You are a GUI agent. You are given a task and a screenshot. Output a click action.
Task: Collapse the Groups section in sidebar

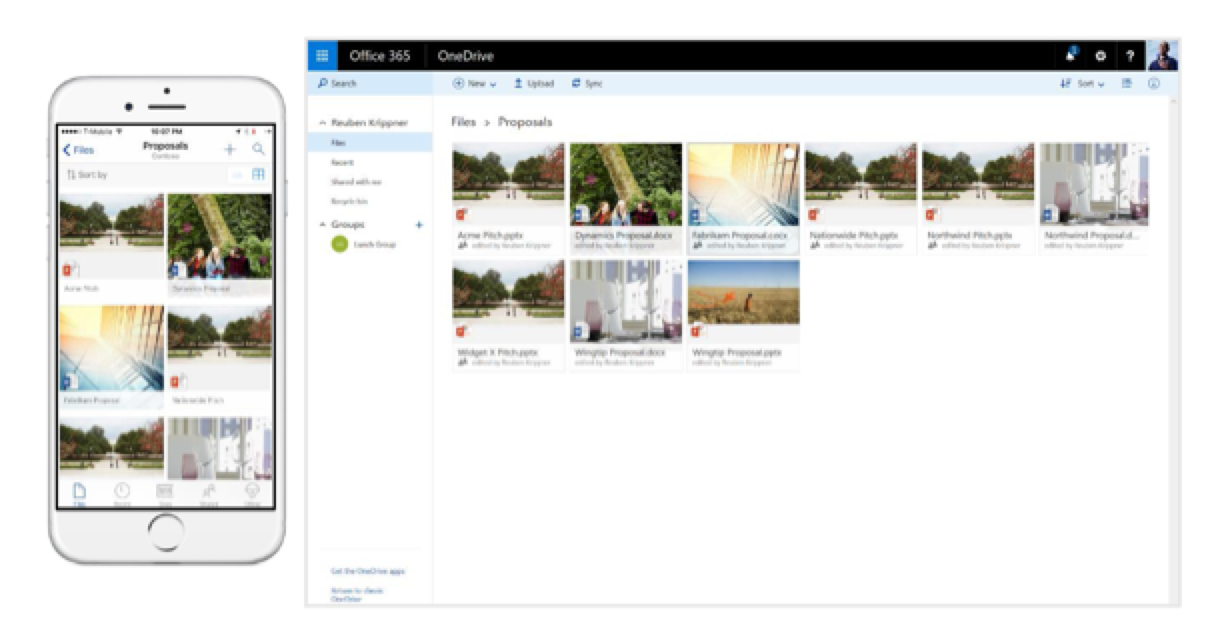coord(322,225)
